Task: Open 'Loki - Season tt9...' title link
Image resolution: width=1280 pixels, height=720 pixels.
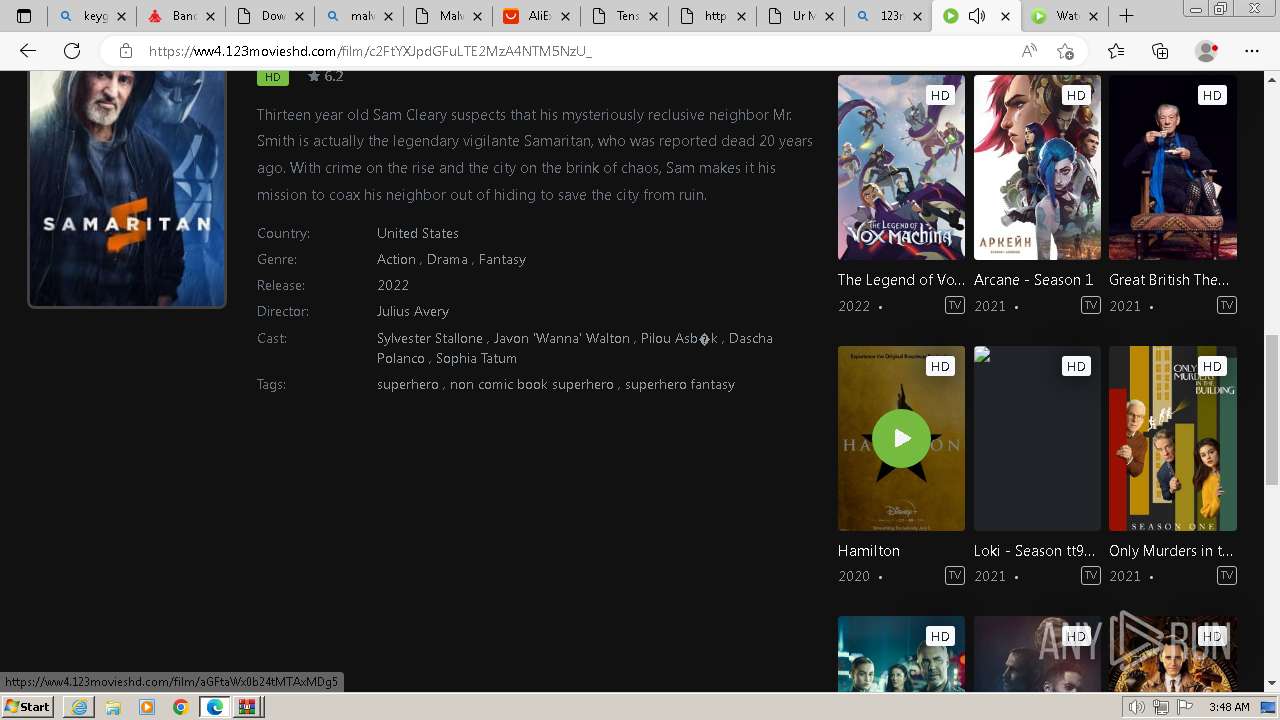Action: pyautogui.click(x=1035, y=551)
